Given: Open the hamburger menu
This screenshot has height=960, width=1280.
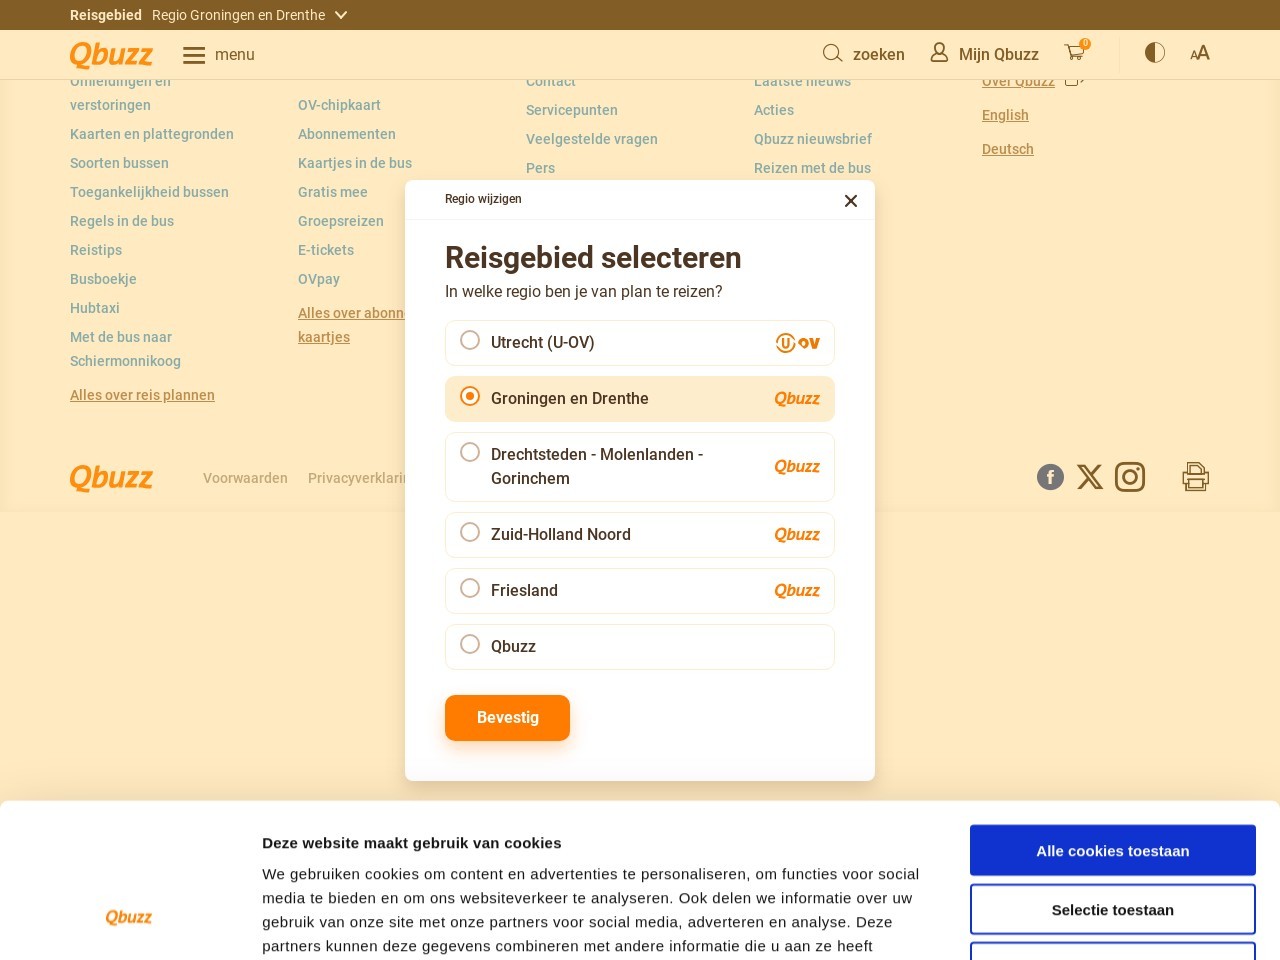Looking at the screenshot, I should (x=219, y=55).
